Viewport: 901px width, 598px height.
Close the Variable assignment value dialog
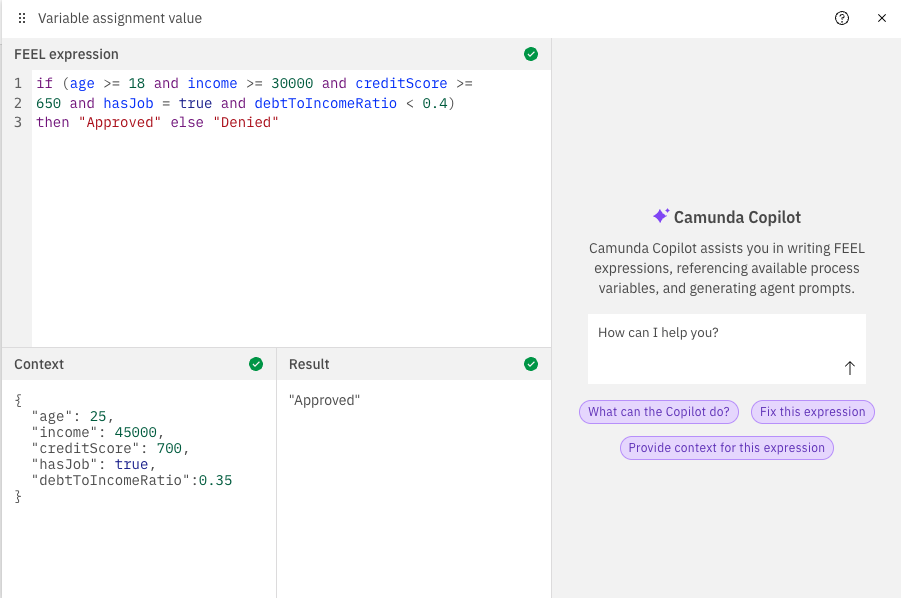pyautogui.click(x=882, y=18)
